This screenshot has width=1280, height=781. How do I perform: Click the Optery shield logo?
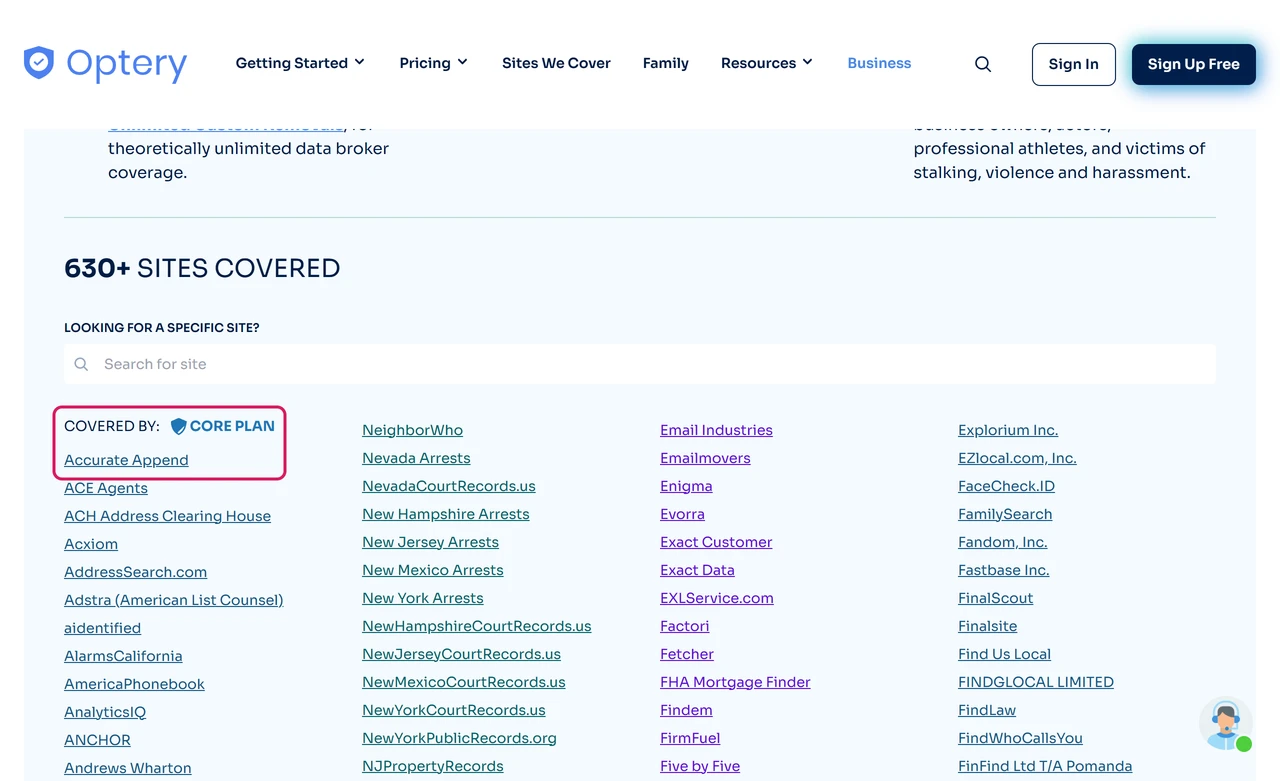pos(38,63)
